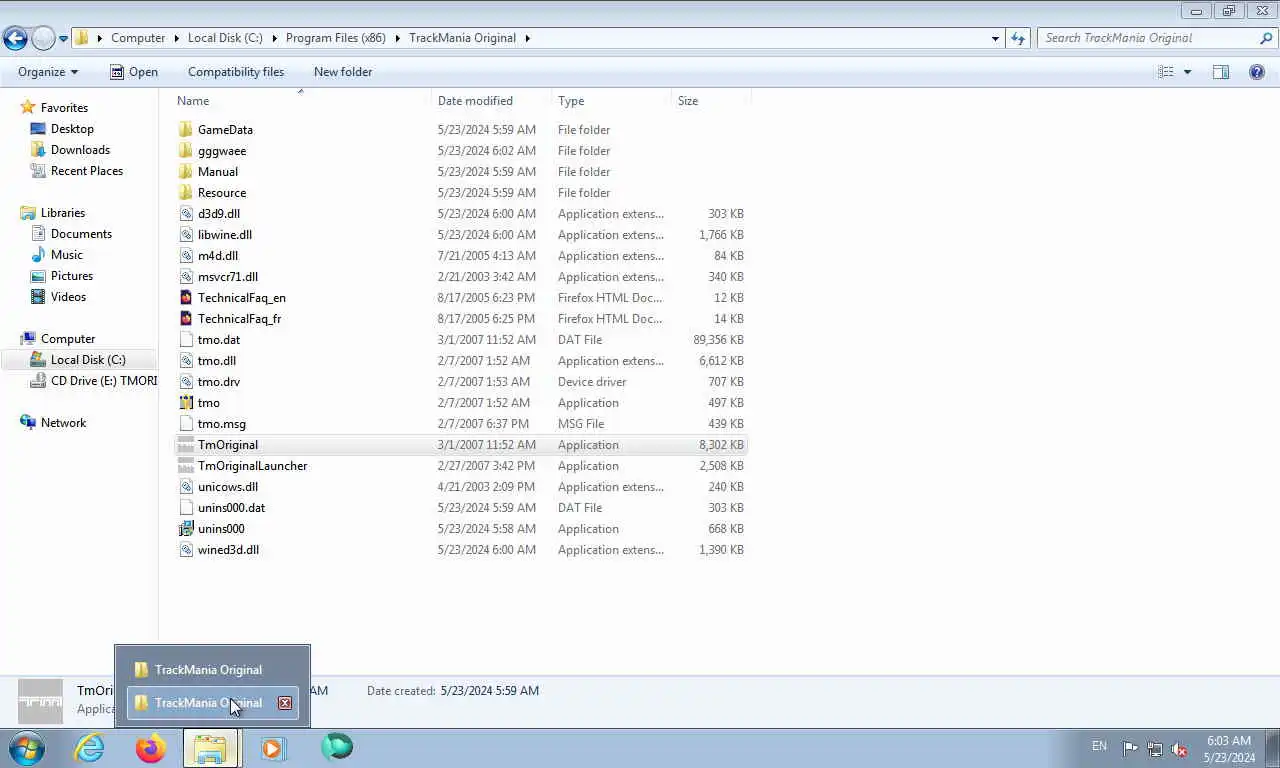Open Downloads in Favorites
Image resolution: width=1280 pixels, height=768 pixels.
(80, 150)
